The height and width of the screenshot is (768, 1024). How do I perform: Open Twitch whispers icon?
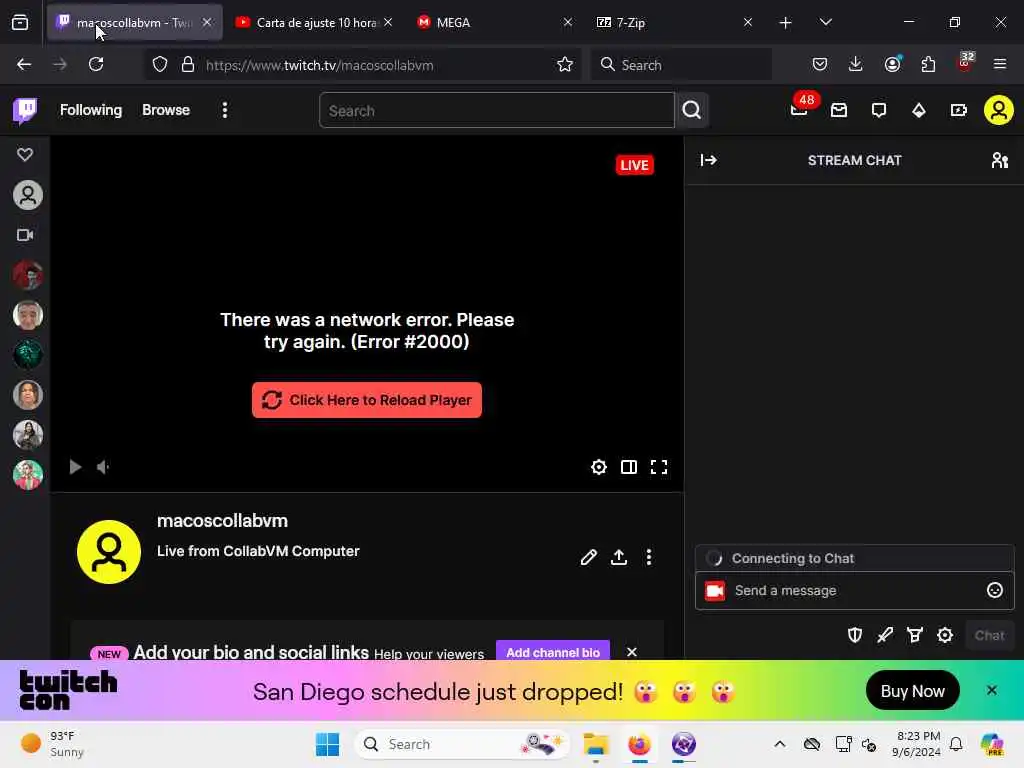(879, 110)
